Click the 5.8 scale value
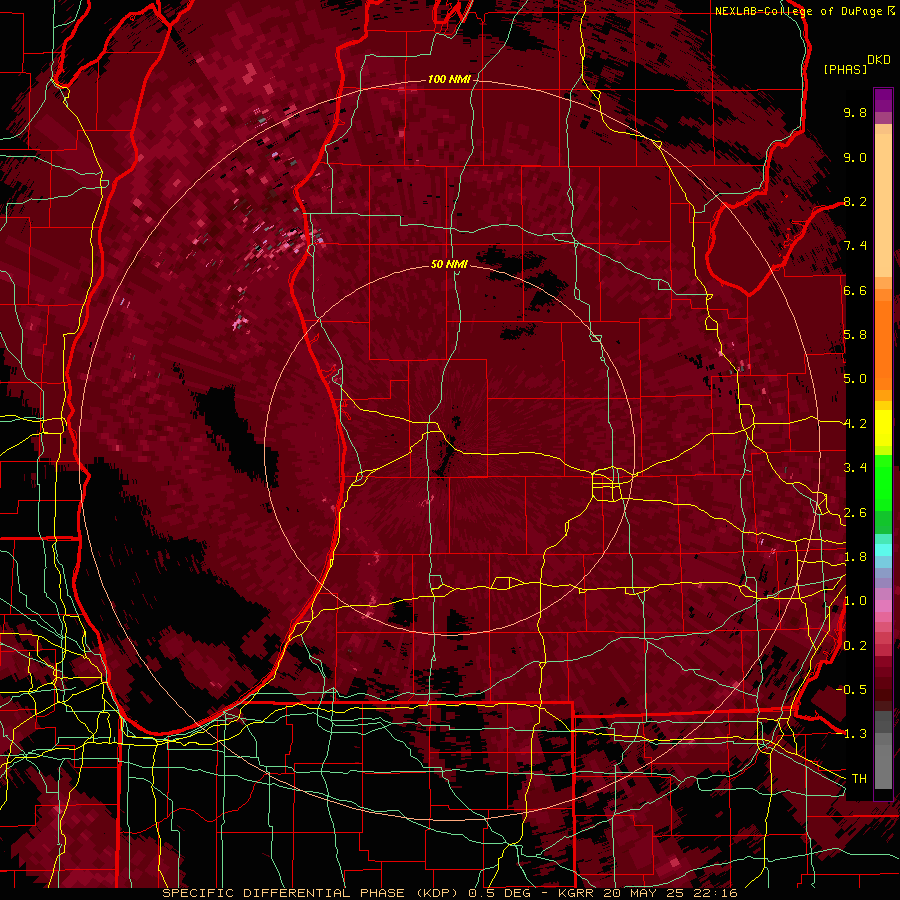This screenshot has width=900, height=900. click(x=855, y=335)
